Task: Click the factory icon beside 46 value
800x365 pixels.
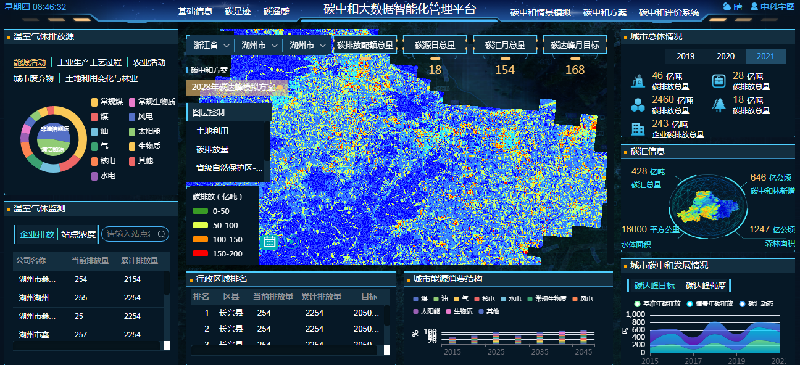Action: point(638,81)
